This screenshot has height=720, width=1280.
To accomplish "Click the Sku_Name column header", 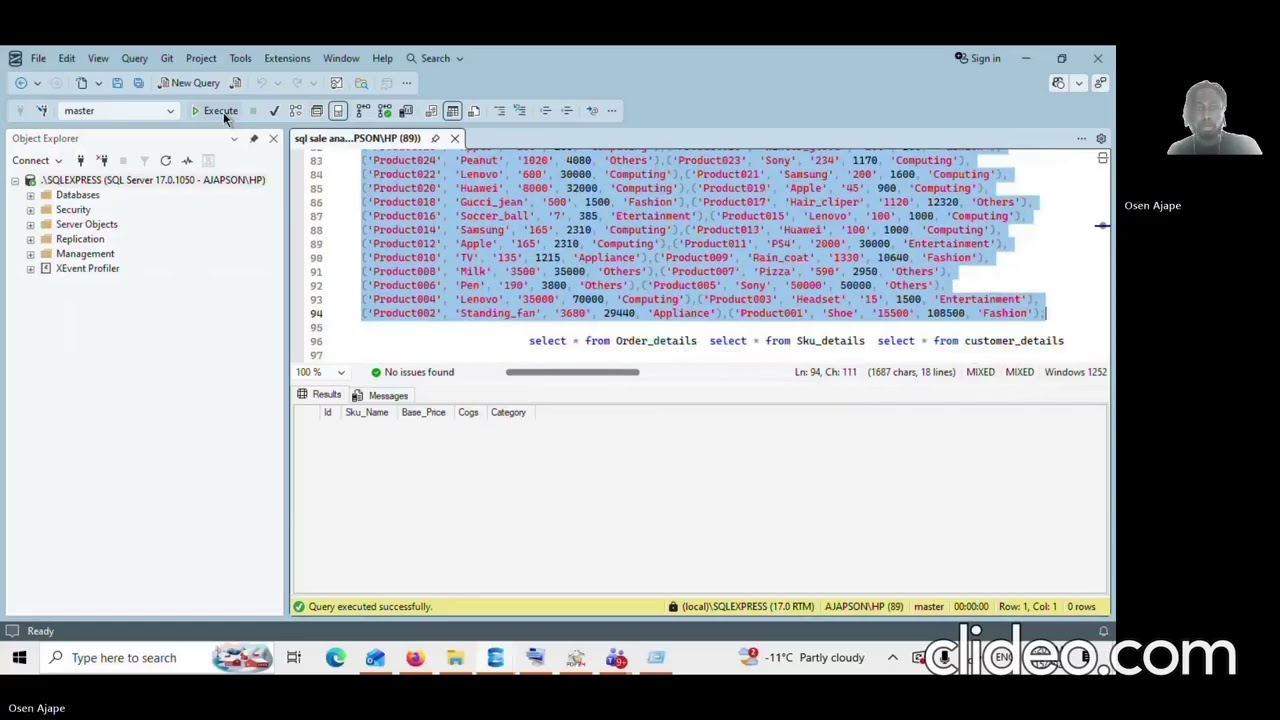I will (366, 412).
